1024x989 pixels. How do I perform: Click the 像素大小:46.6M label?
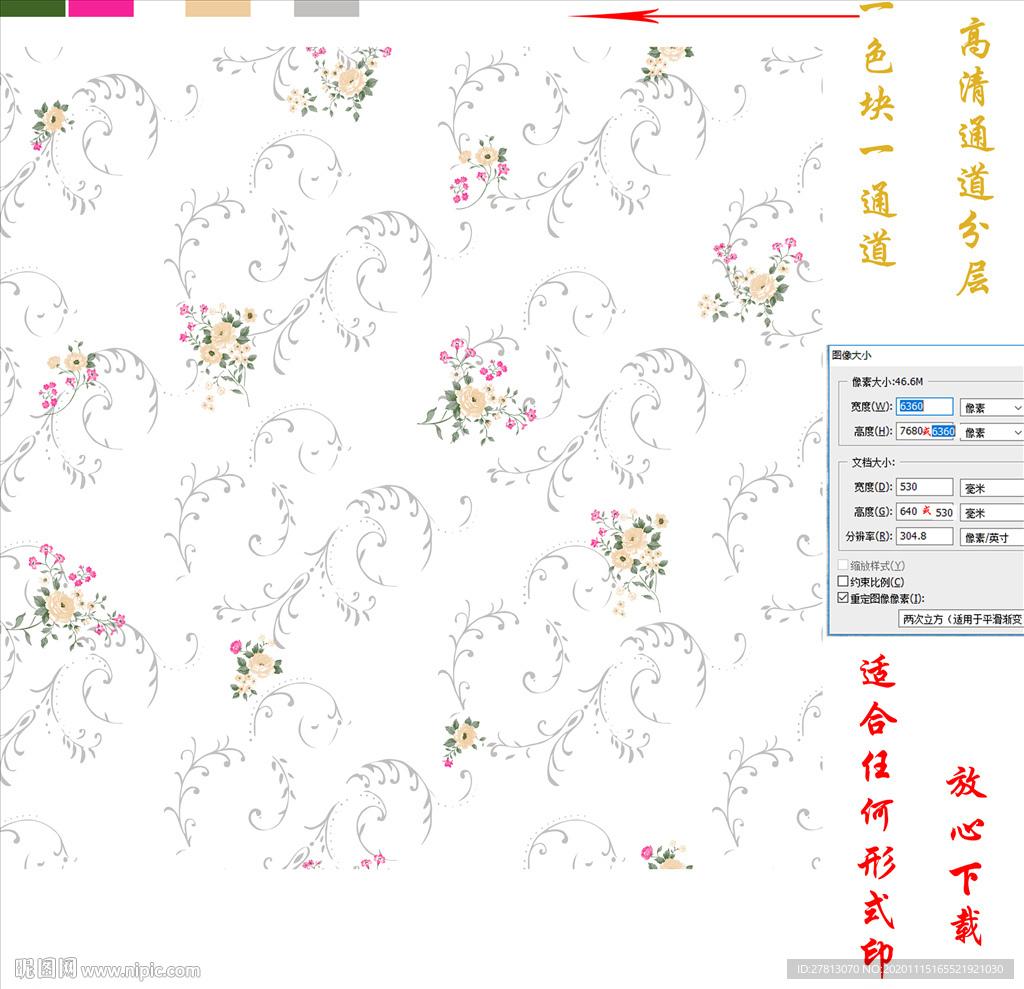click(888, 381)
